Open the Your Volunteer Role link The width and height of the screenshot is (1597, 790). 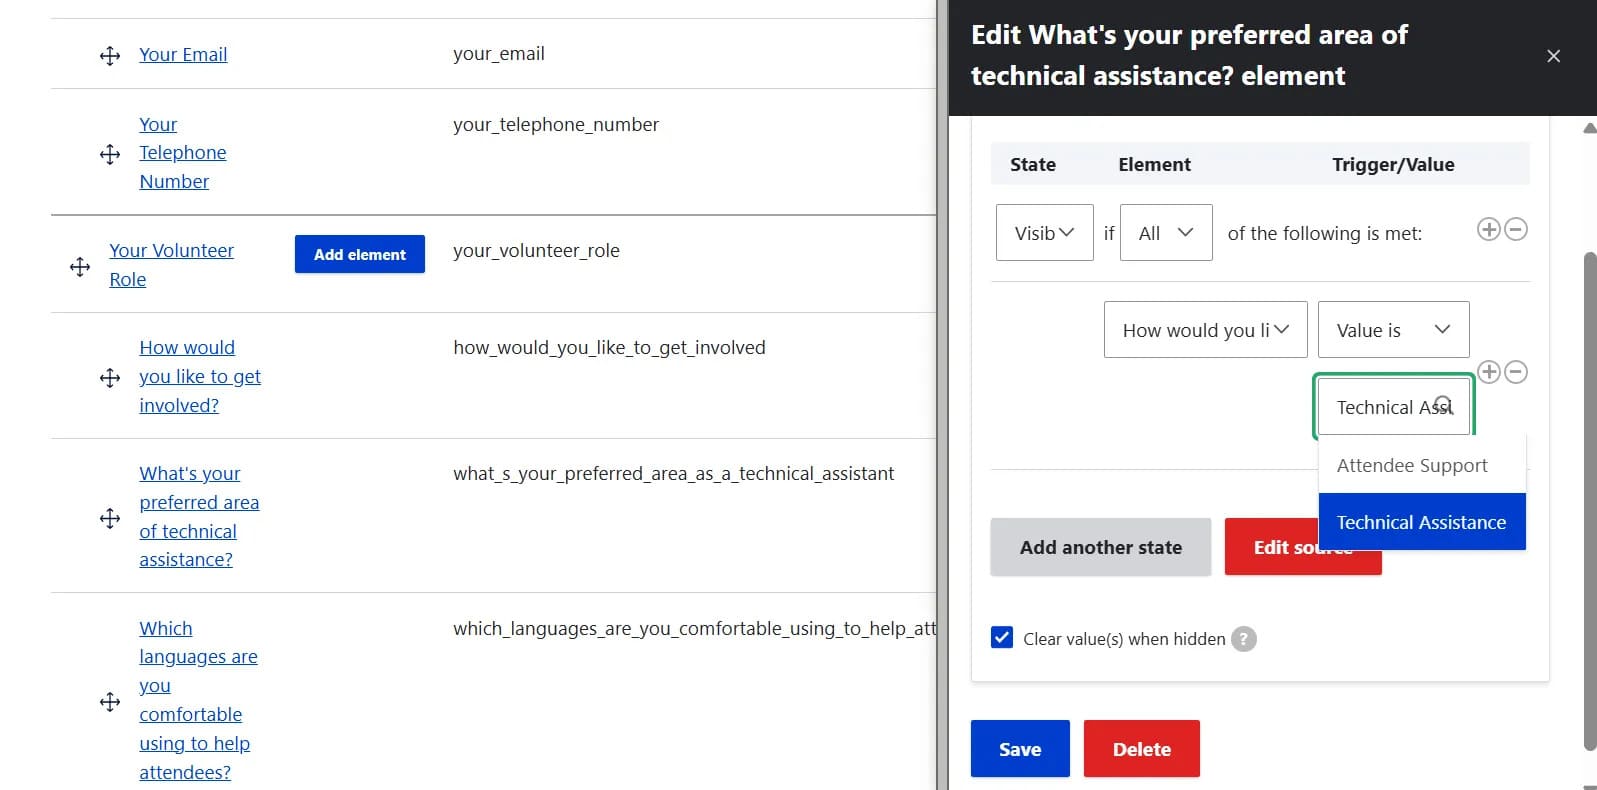[171, 265]
